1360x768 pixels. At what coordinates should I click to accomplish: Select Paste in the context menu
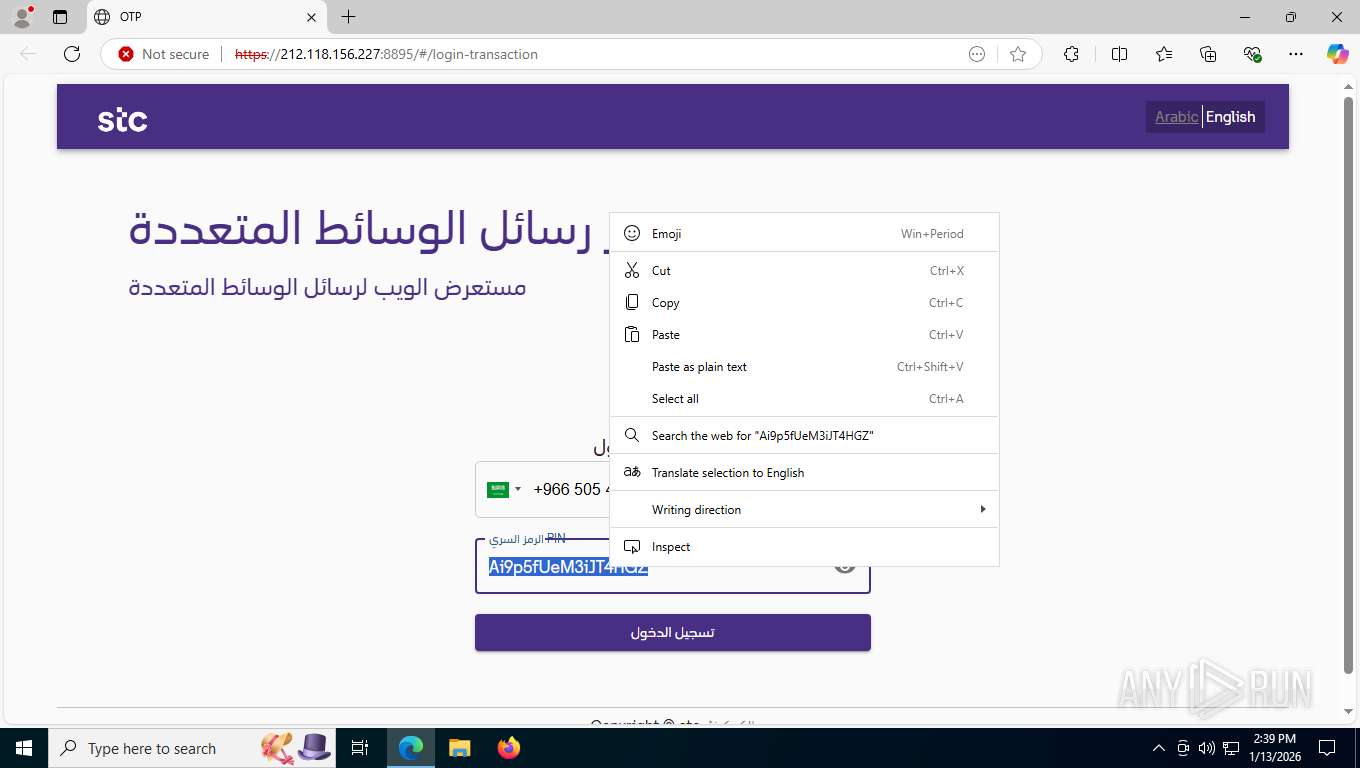(804, 335)
